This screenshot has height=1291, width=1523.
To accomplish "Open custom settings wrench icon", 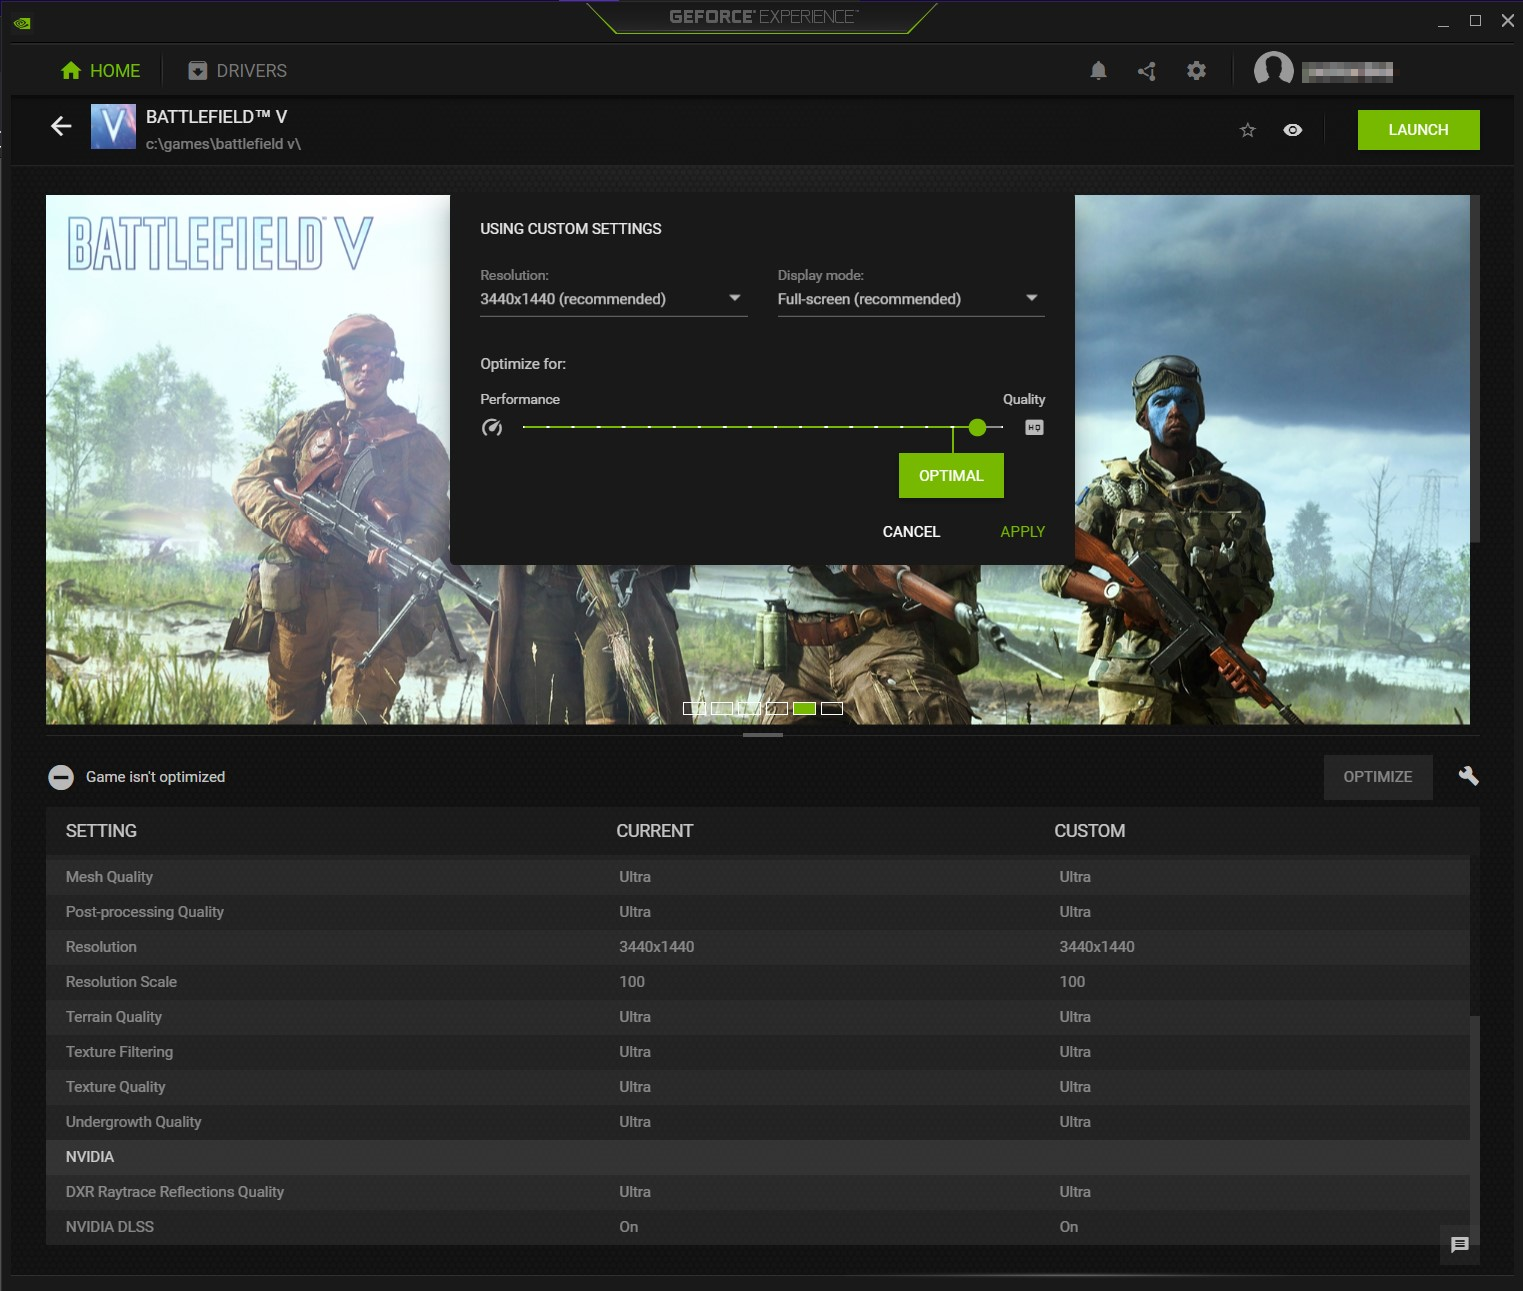I will coord(1468,776).
